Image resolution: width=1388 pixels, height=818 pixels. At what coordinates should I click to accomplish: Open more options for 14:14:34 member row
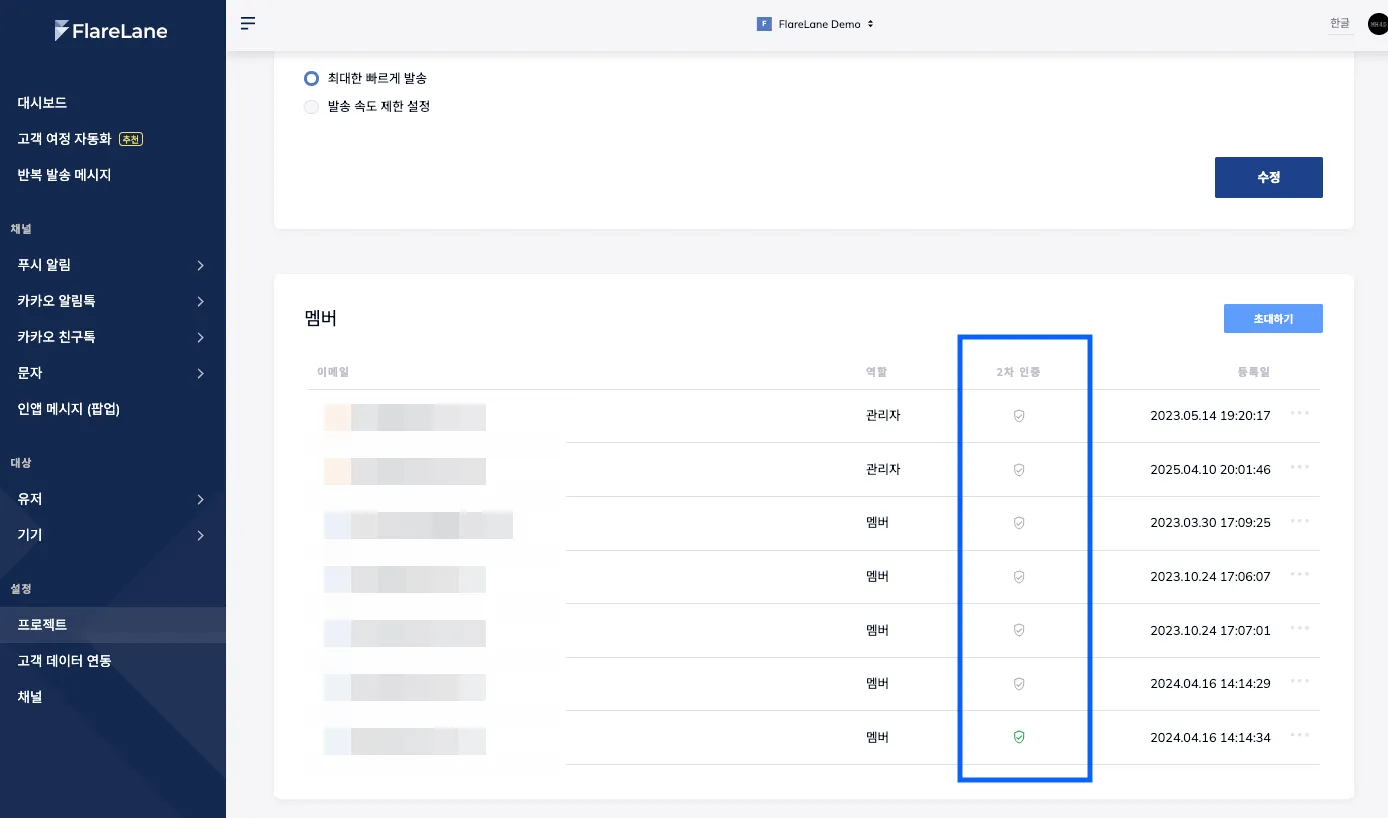click(x=1300, y=734)
